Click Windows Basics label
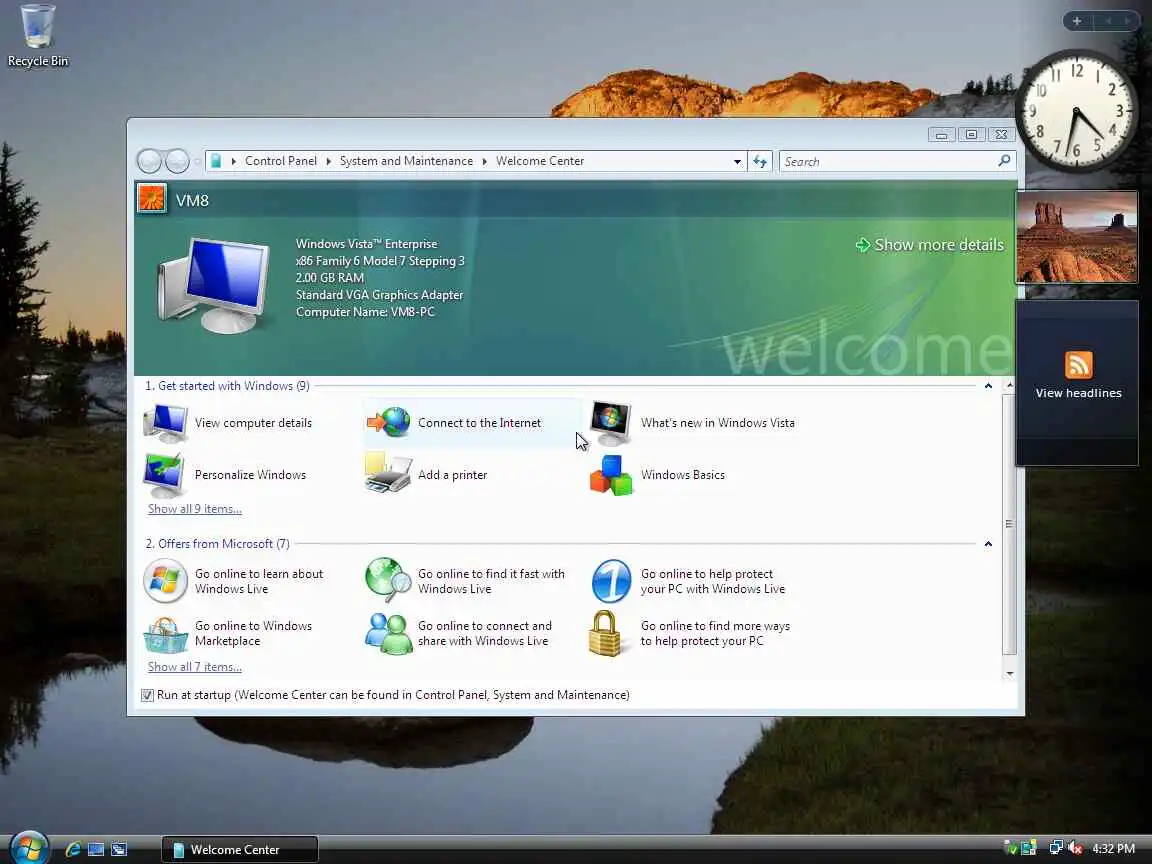Image resolution: width=1152 pixels, height=864 pixels. pyautogui.click(x=683, y=475)
